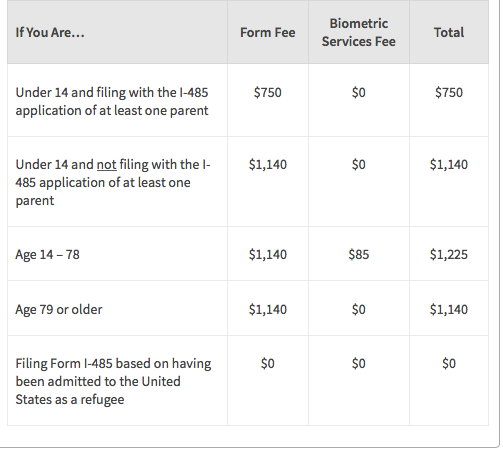Click the $85 biometric services fee

coord(359,255)
